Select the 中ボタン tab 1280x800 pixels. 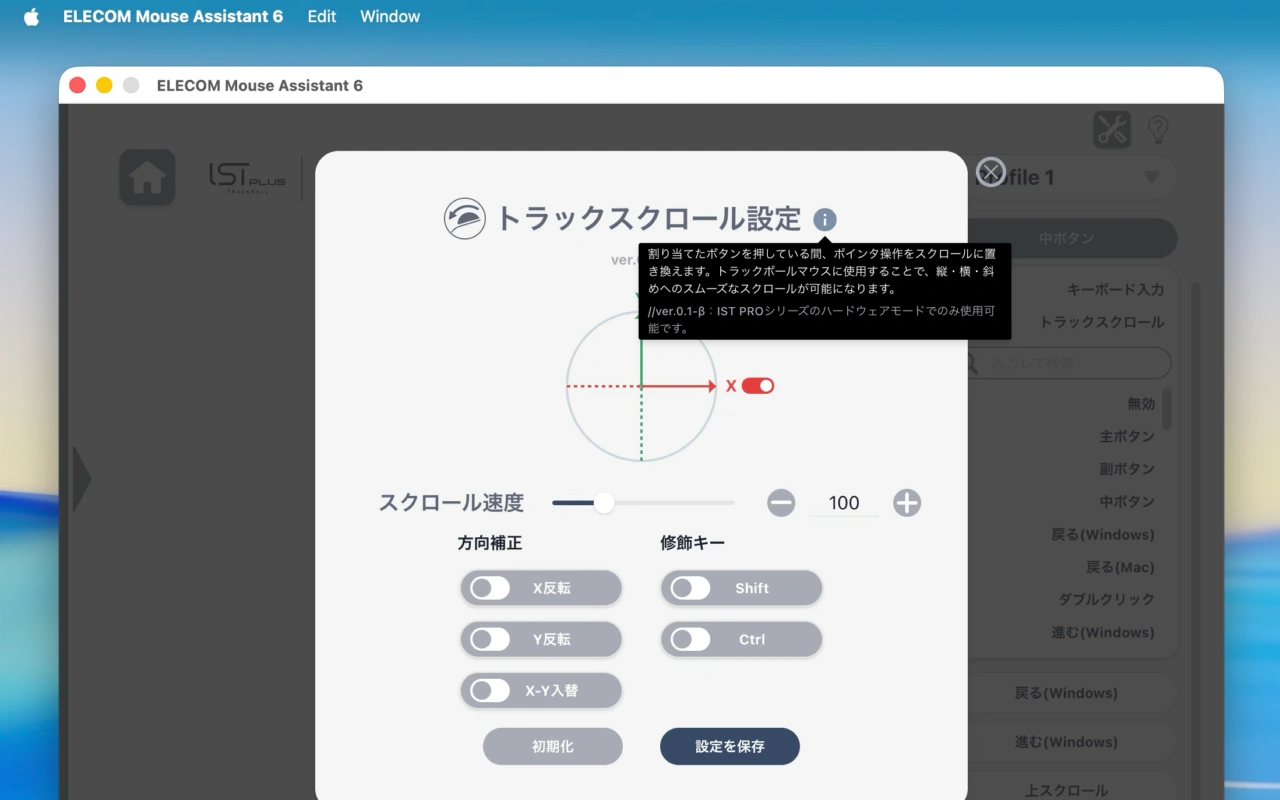1067,239
